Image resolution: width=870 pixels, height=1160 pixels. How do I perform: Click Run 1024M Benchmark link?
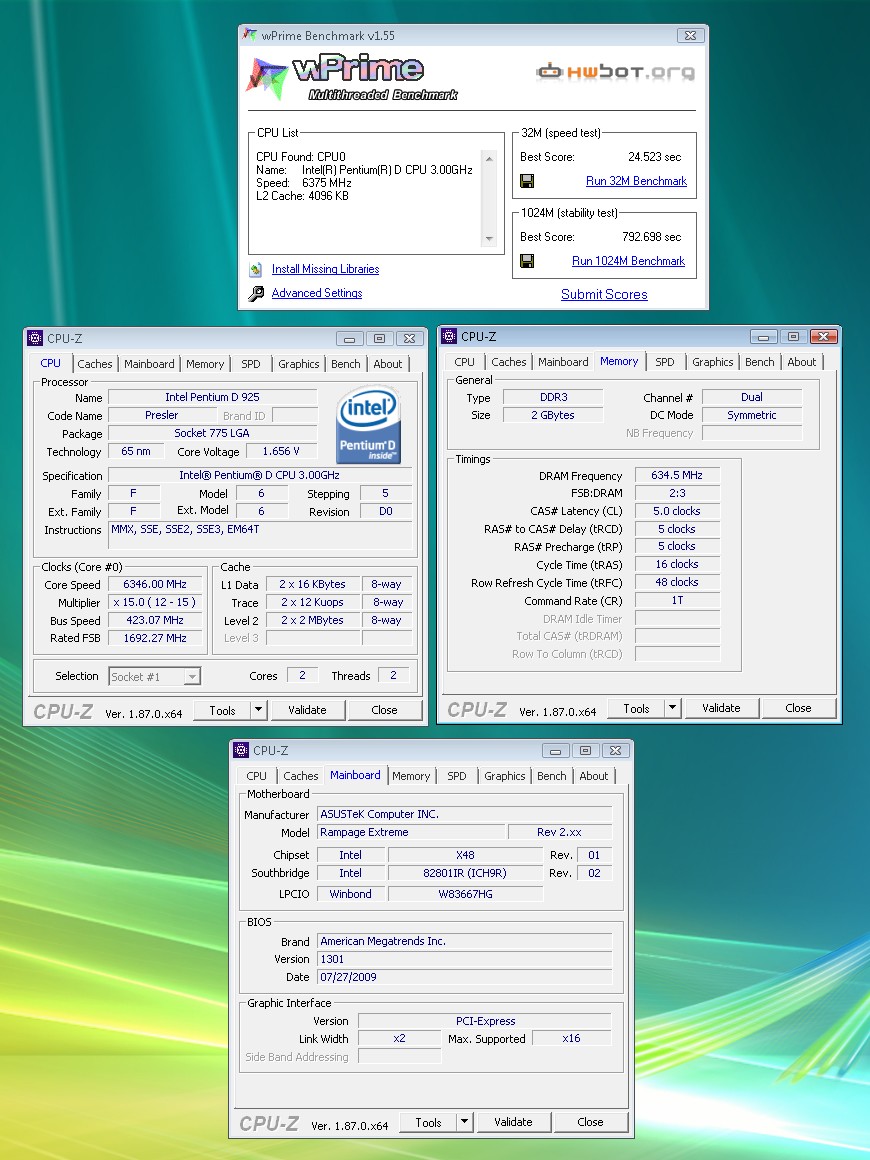[x=628, y=261]
